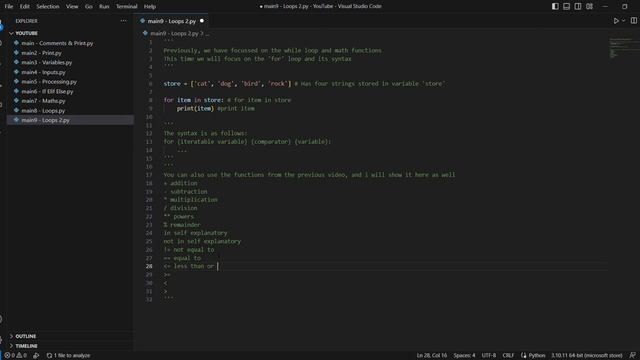This screenshot has height=360, width=640.
Task: Change encoding via 'UTF-8' status item
Action: point(489,356)
